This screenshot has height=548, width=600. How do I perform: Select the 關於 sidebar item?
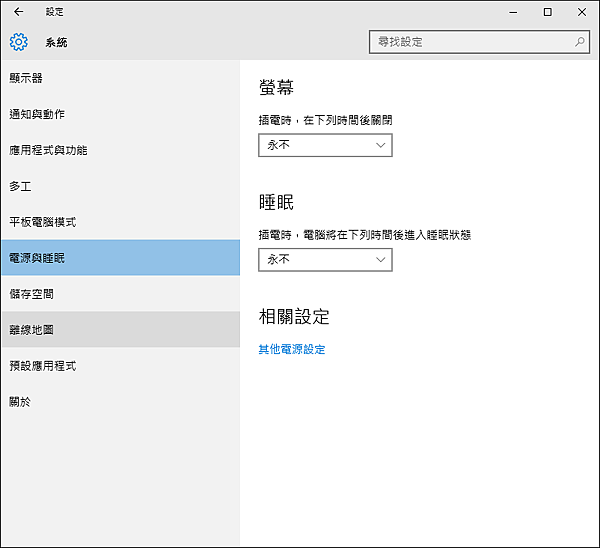pyautogui.click(x=120, y=401)
